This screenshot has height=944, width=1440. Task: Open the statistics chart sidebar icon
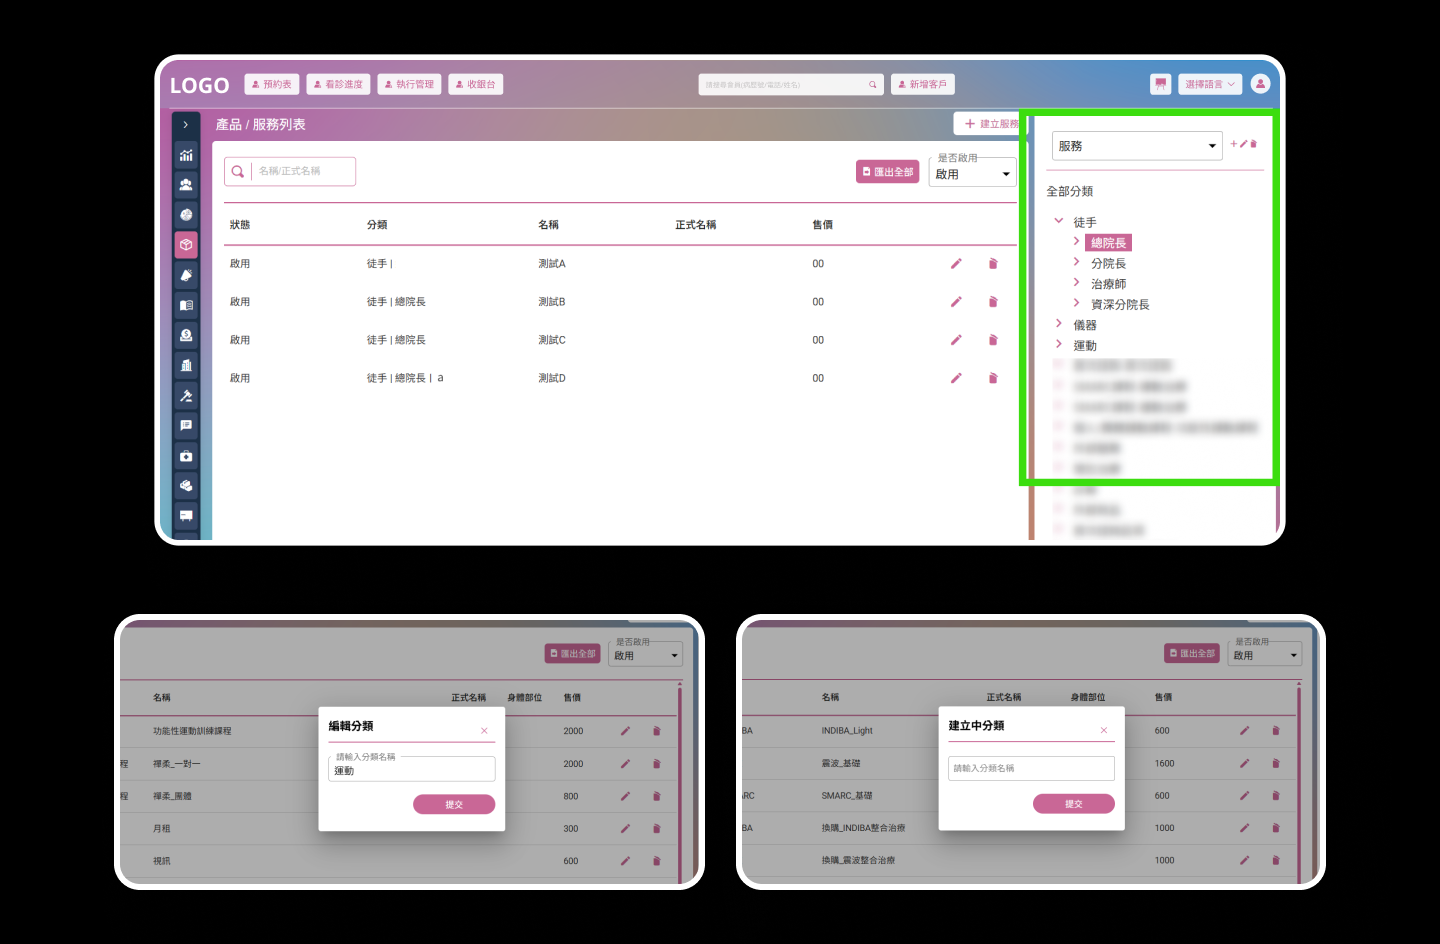pyautogui.click(x=186, y=155)
